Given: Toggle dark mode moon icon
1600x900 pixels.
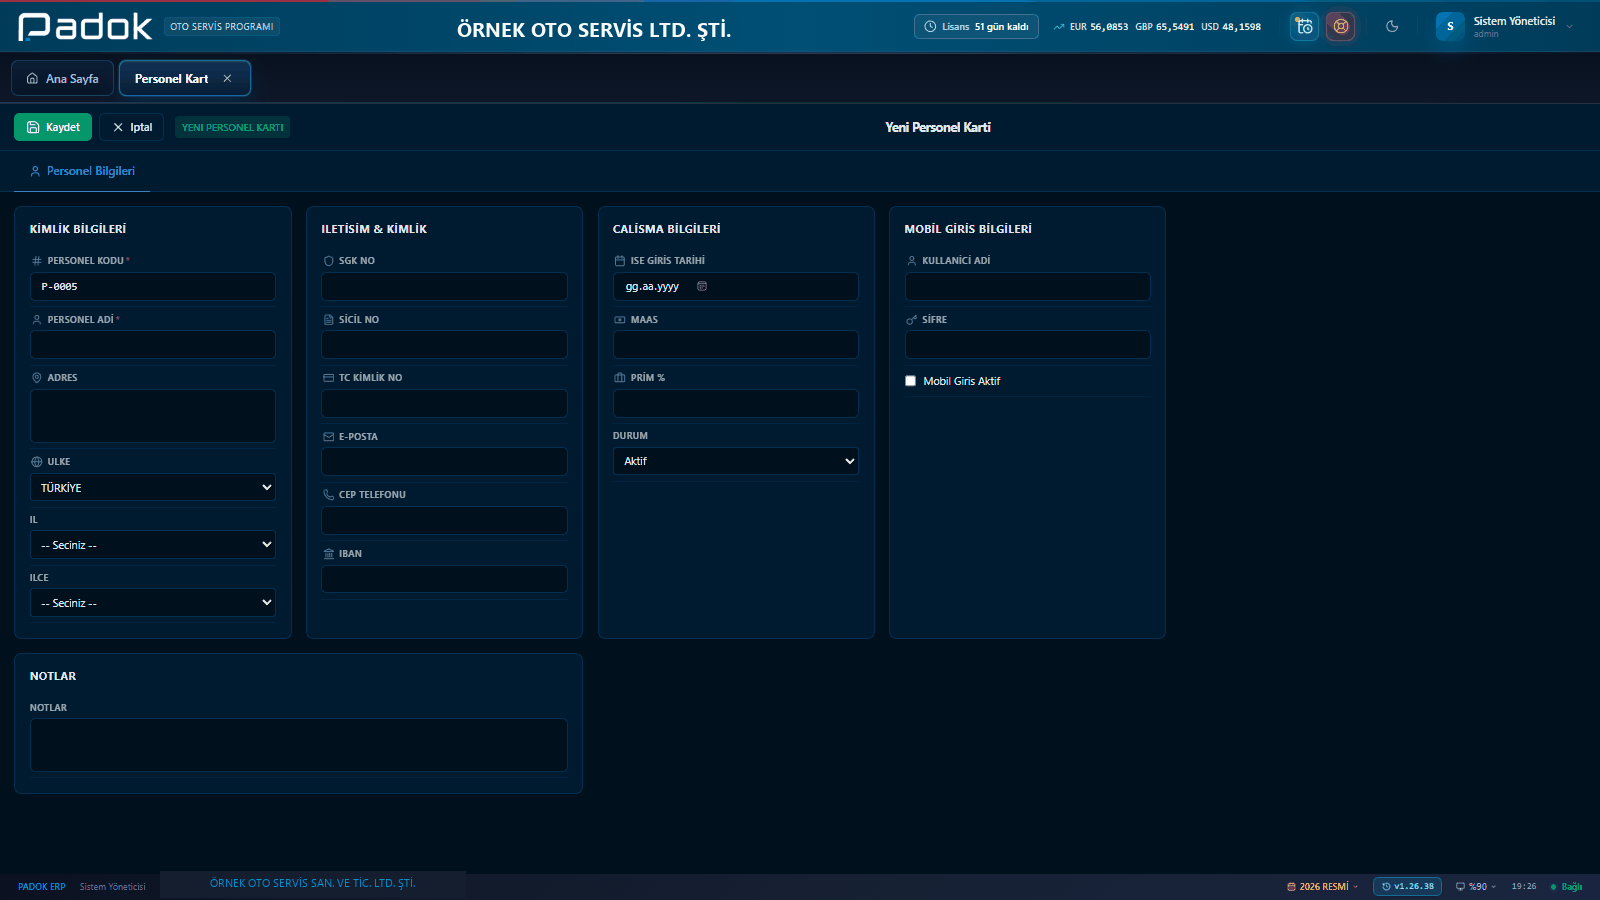Looking at the screenshot, I should (x=1392, y=27).
